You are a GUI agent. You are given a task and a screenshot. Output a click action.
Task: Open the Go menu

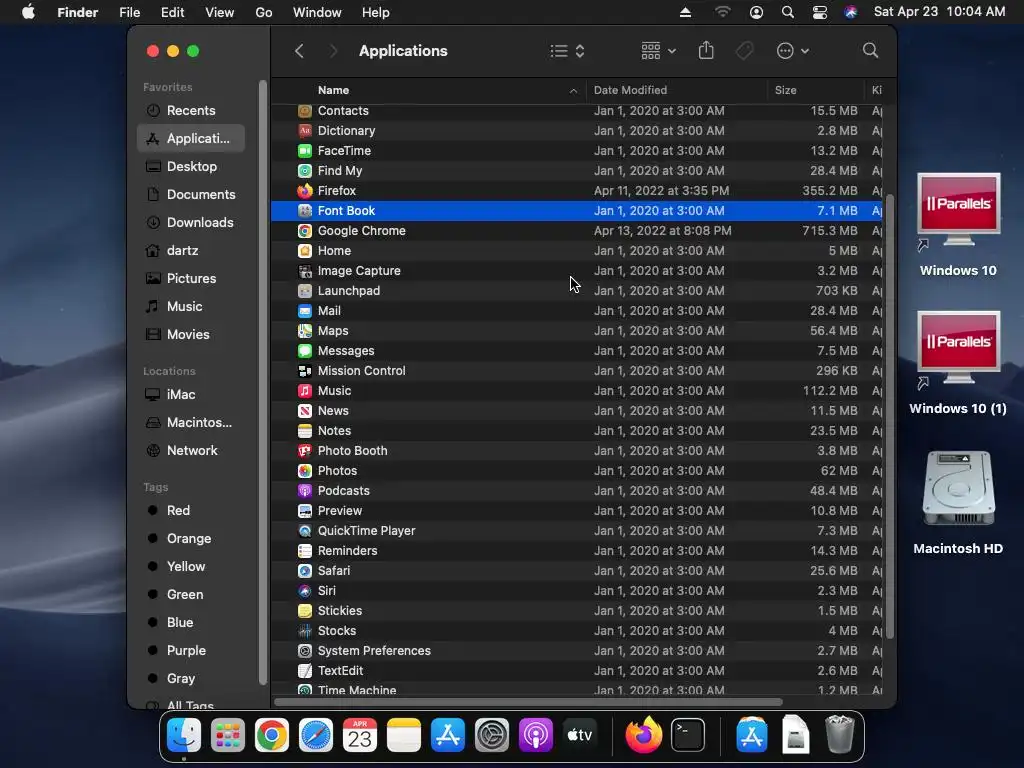264,12
